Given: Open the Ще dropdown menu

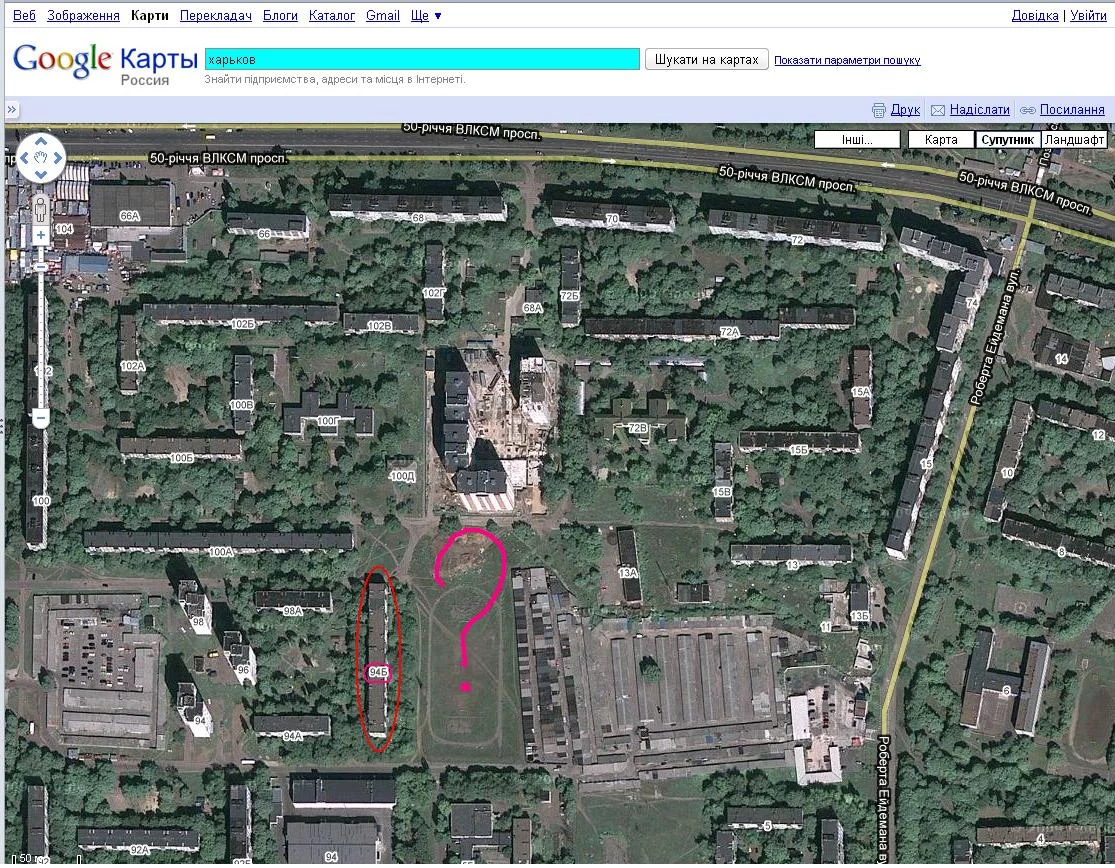Looking at the screenshot, I should [426, 16].
